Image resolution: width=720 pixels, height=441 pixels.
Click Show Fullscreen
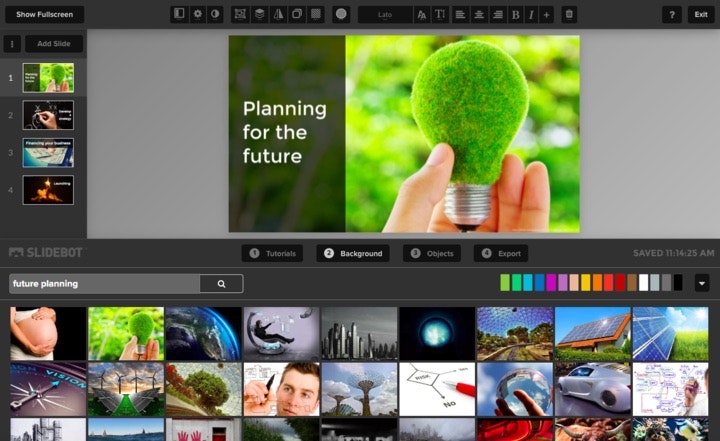point(45,14)
